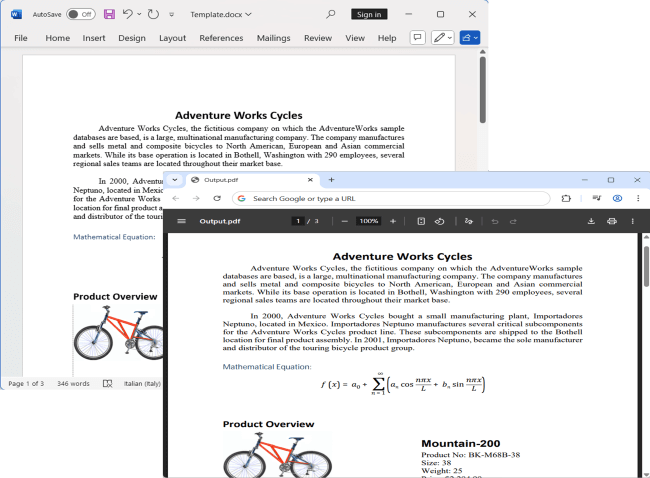Click the Product Overview heading in PDF
The width and height of the screenshot is (650, 478).
tap(268, 424)
